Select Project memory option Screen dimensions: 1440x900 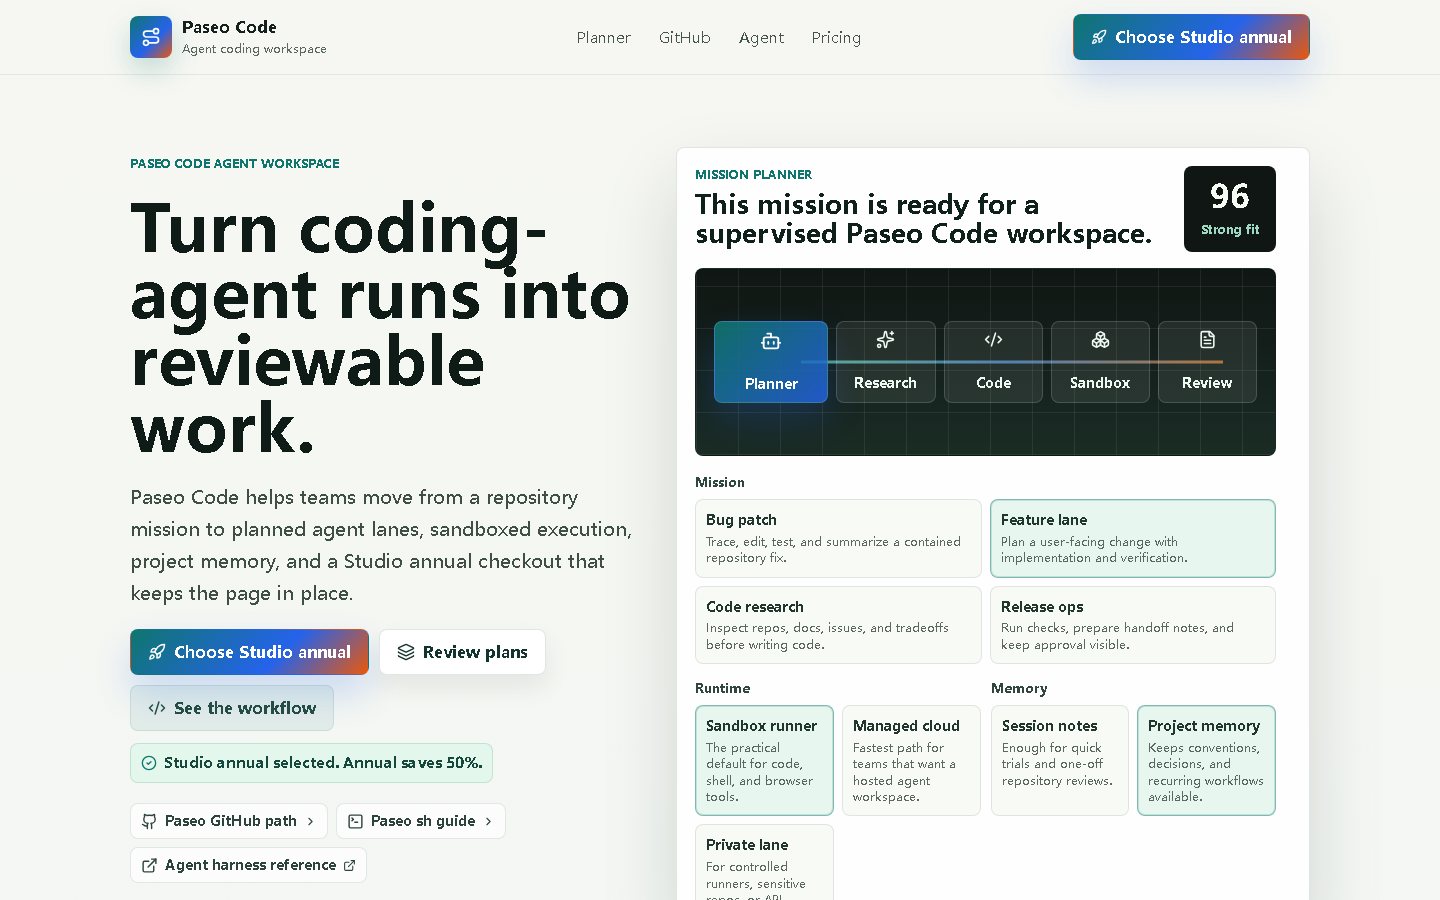1206,760
